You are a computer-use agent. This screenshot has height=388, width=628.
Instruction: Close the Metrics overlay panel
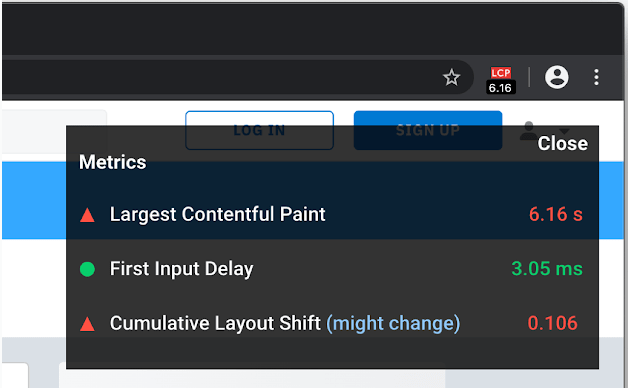[x=562, y=143]
